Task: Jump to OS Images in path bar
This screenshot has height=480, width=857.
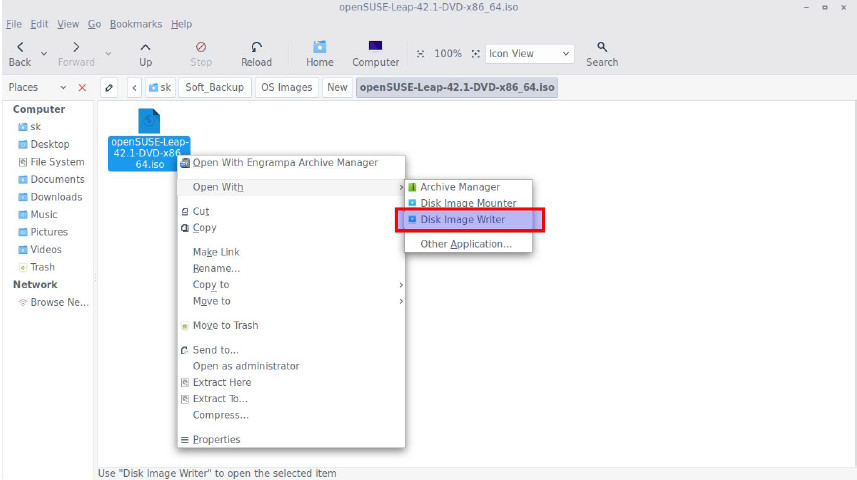Action: [286, 87]
